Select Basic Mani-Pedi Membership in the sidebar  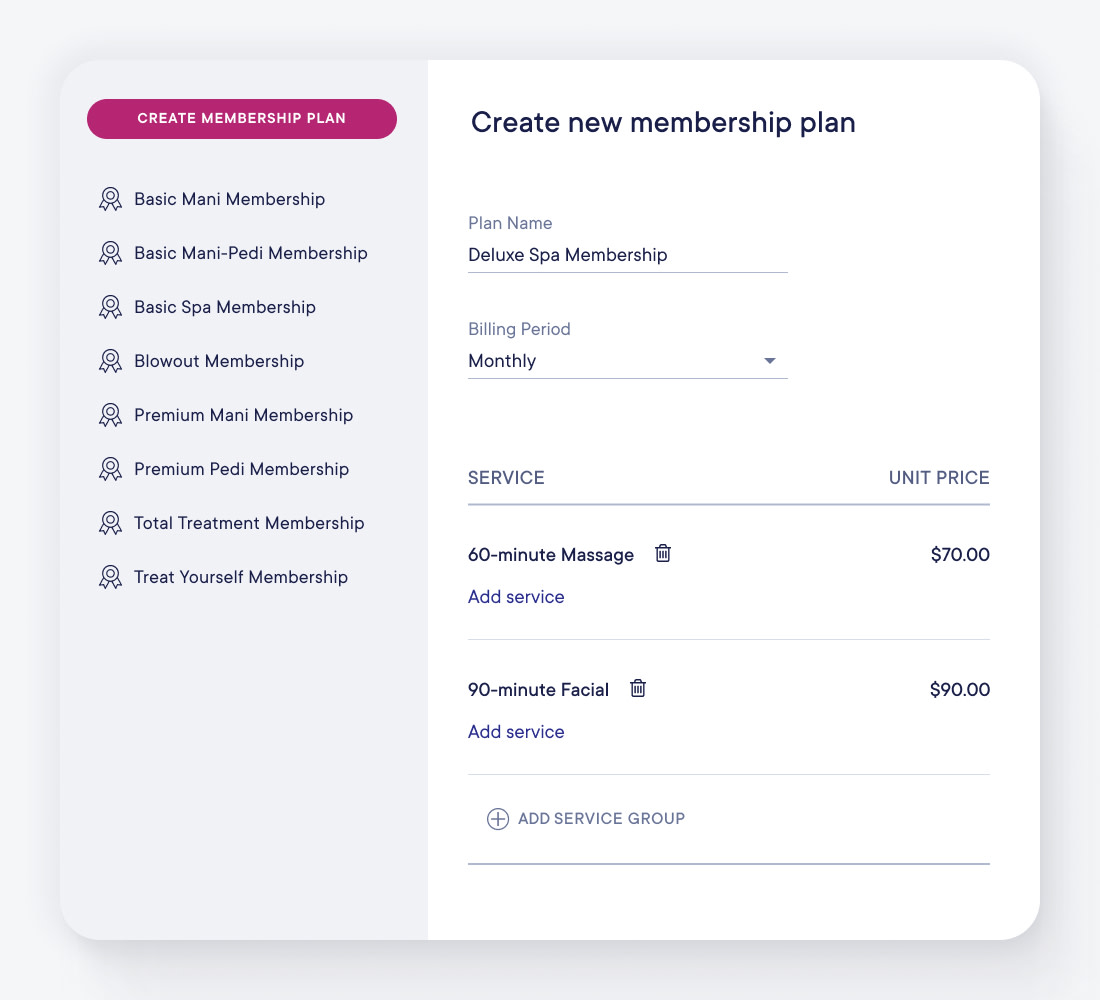click(251, 253)
